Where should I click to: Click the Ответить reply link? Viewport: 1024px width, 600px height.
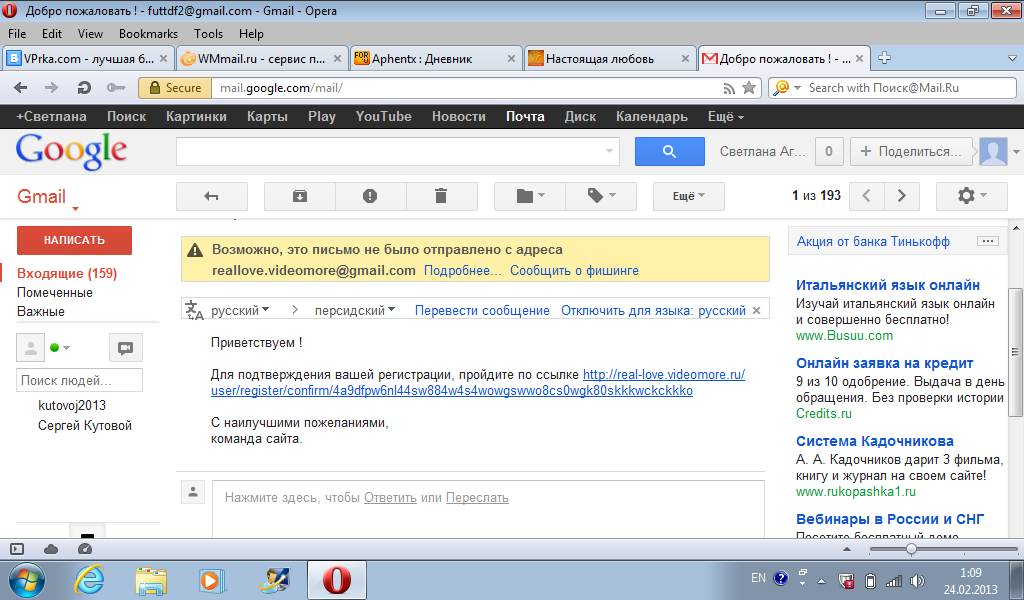(390, 497)
